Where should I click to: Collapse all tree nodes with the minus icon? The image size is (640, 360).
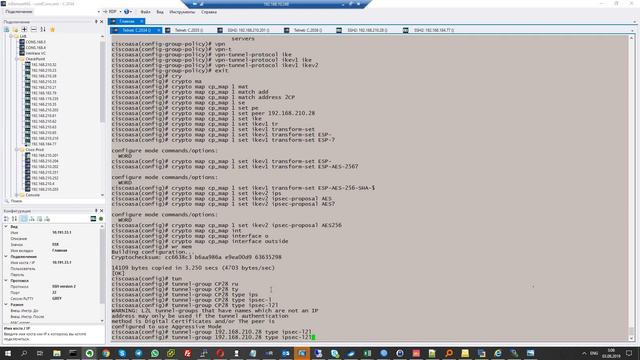[x=33, y=29]
